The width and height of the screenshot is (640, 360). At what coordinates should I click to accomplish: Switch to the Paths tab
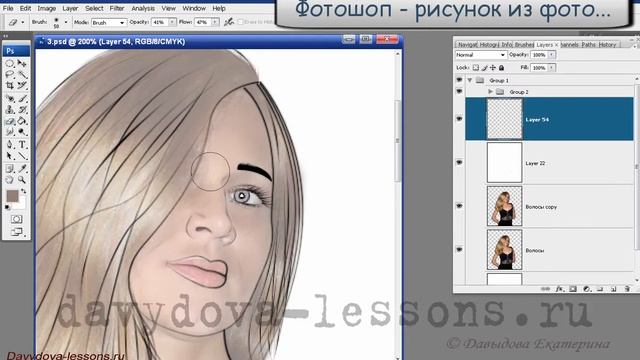pyautogui.click(x=589, y=44)
